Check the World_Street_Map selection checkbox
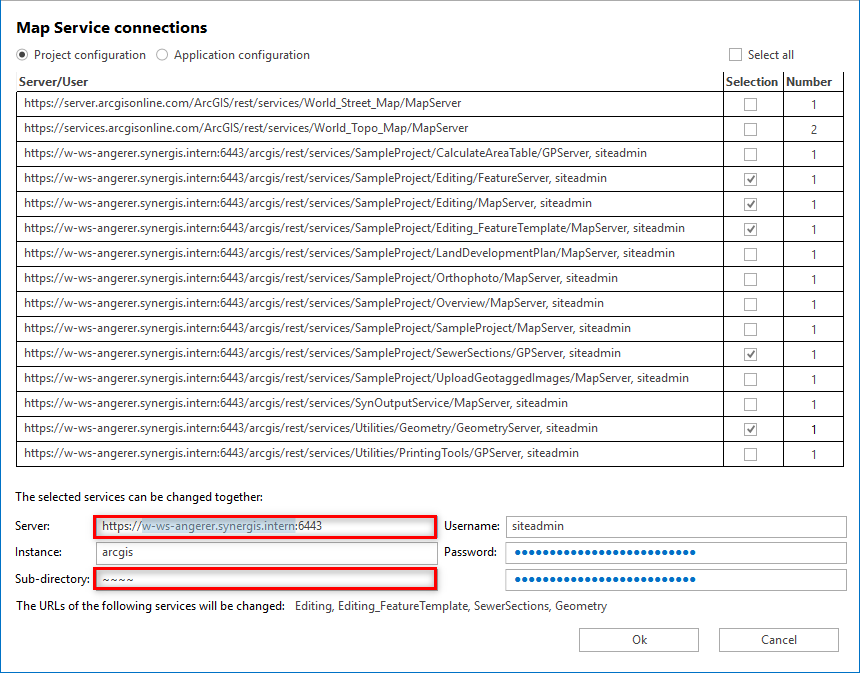Image resolution: width=860 pixels, height=673 pixels. pos(752,103)
